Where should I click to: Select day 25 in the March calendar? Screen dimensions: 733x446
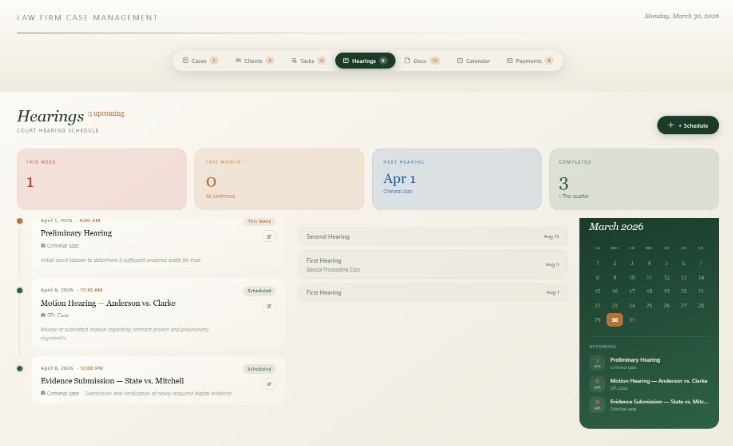[649, 305]
